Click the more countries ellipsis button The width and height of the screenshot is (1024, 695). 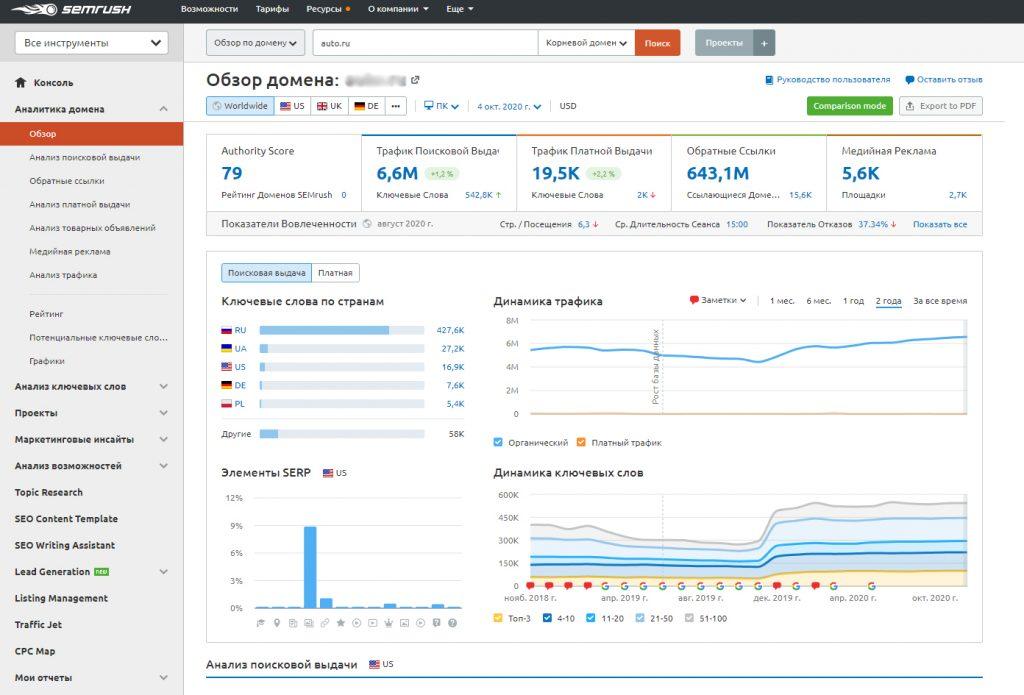point(396,106)
